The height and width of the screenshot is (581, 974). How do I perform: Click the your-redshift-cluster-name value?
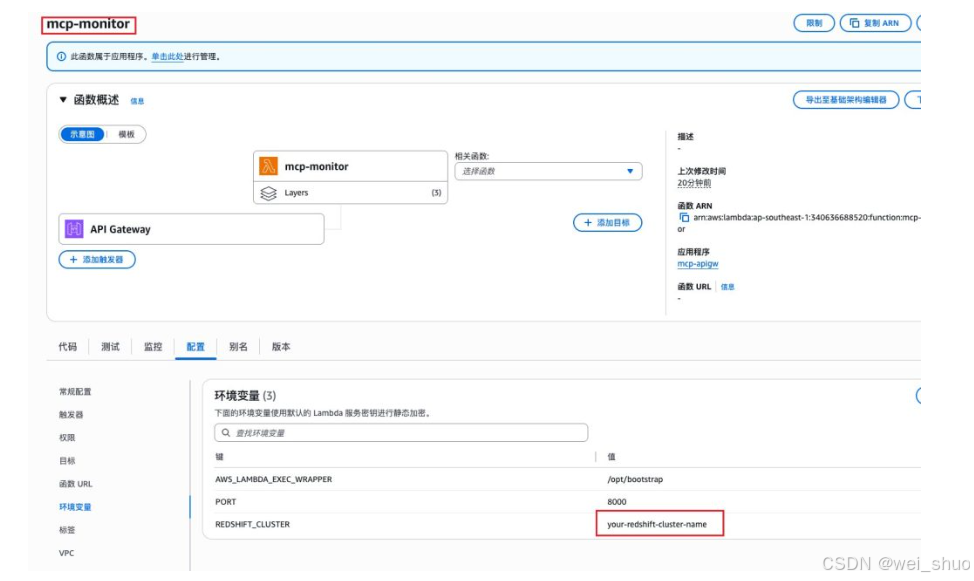click(x=657, y=524)
